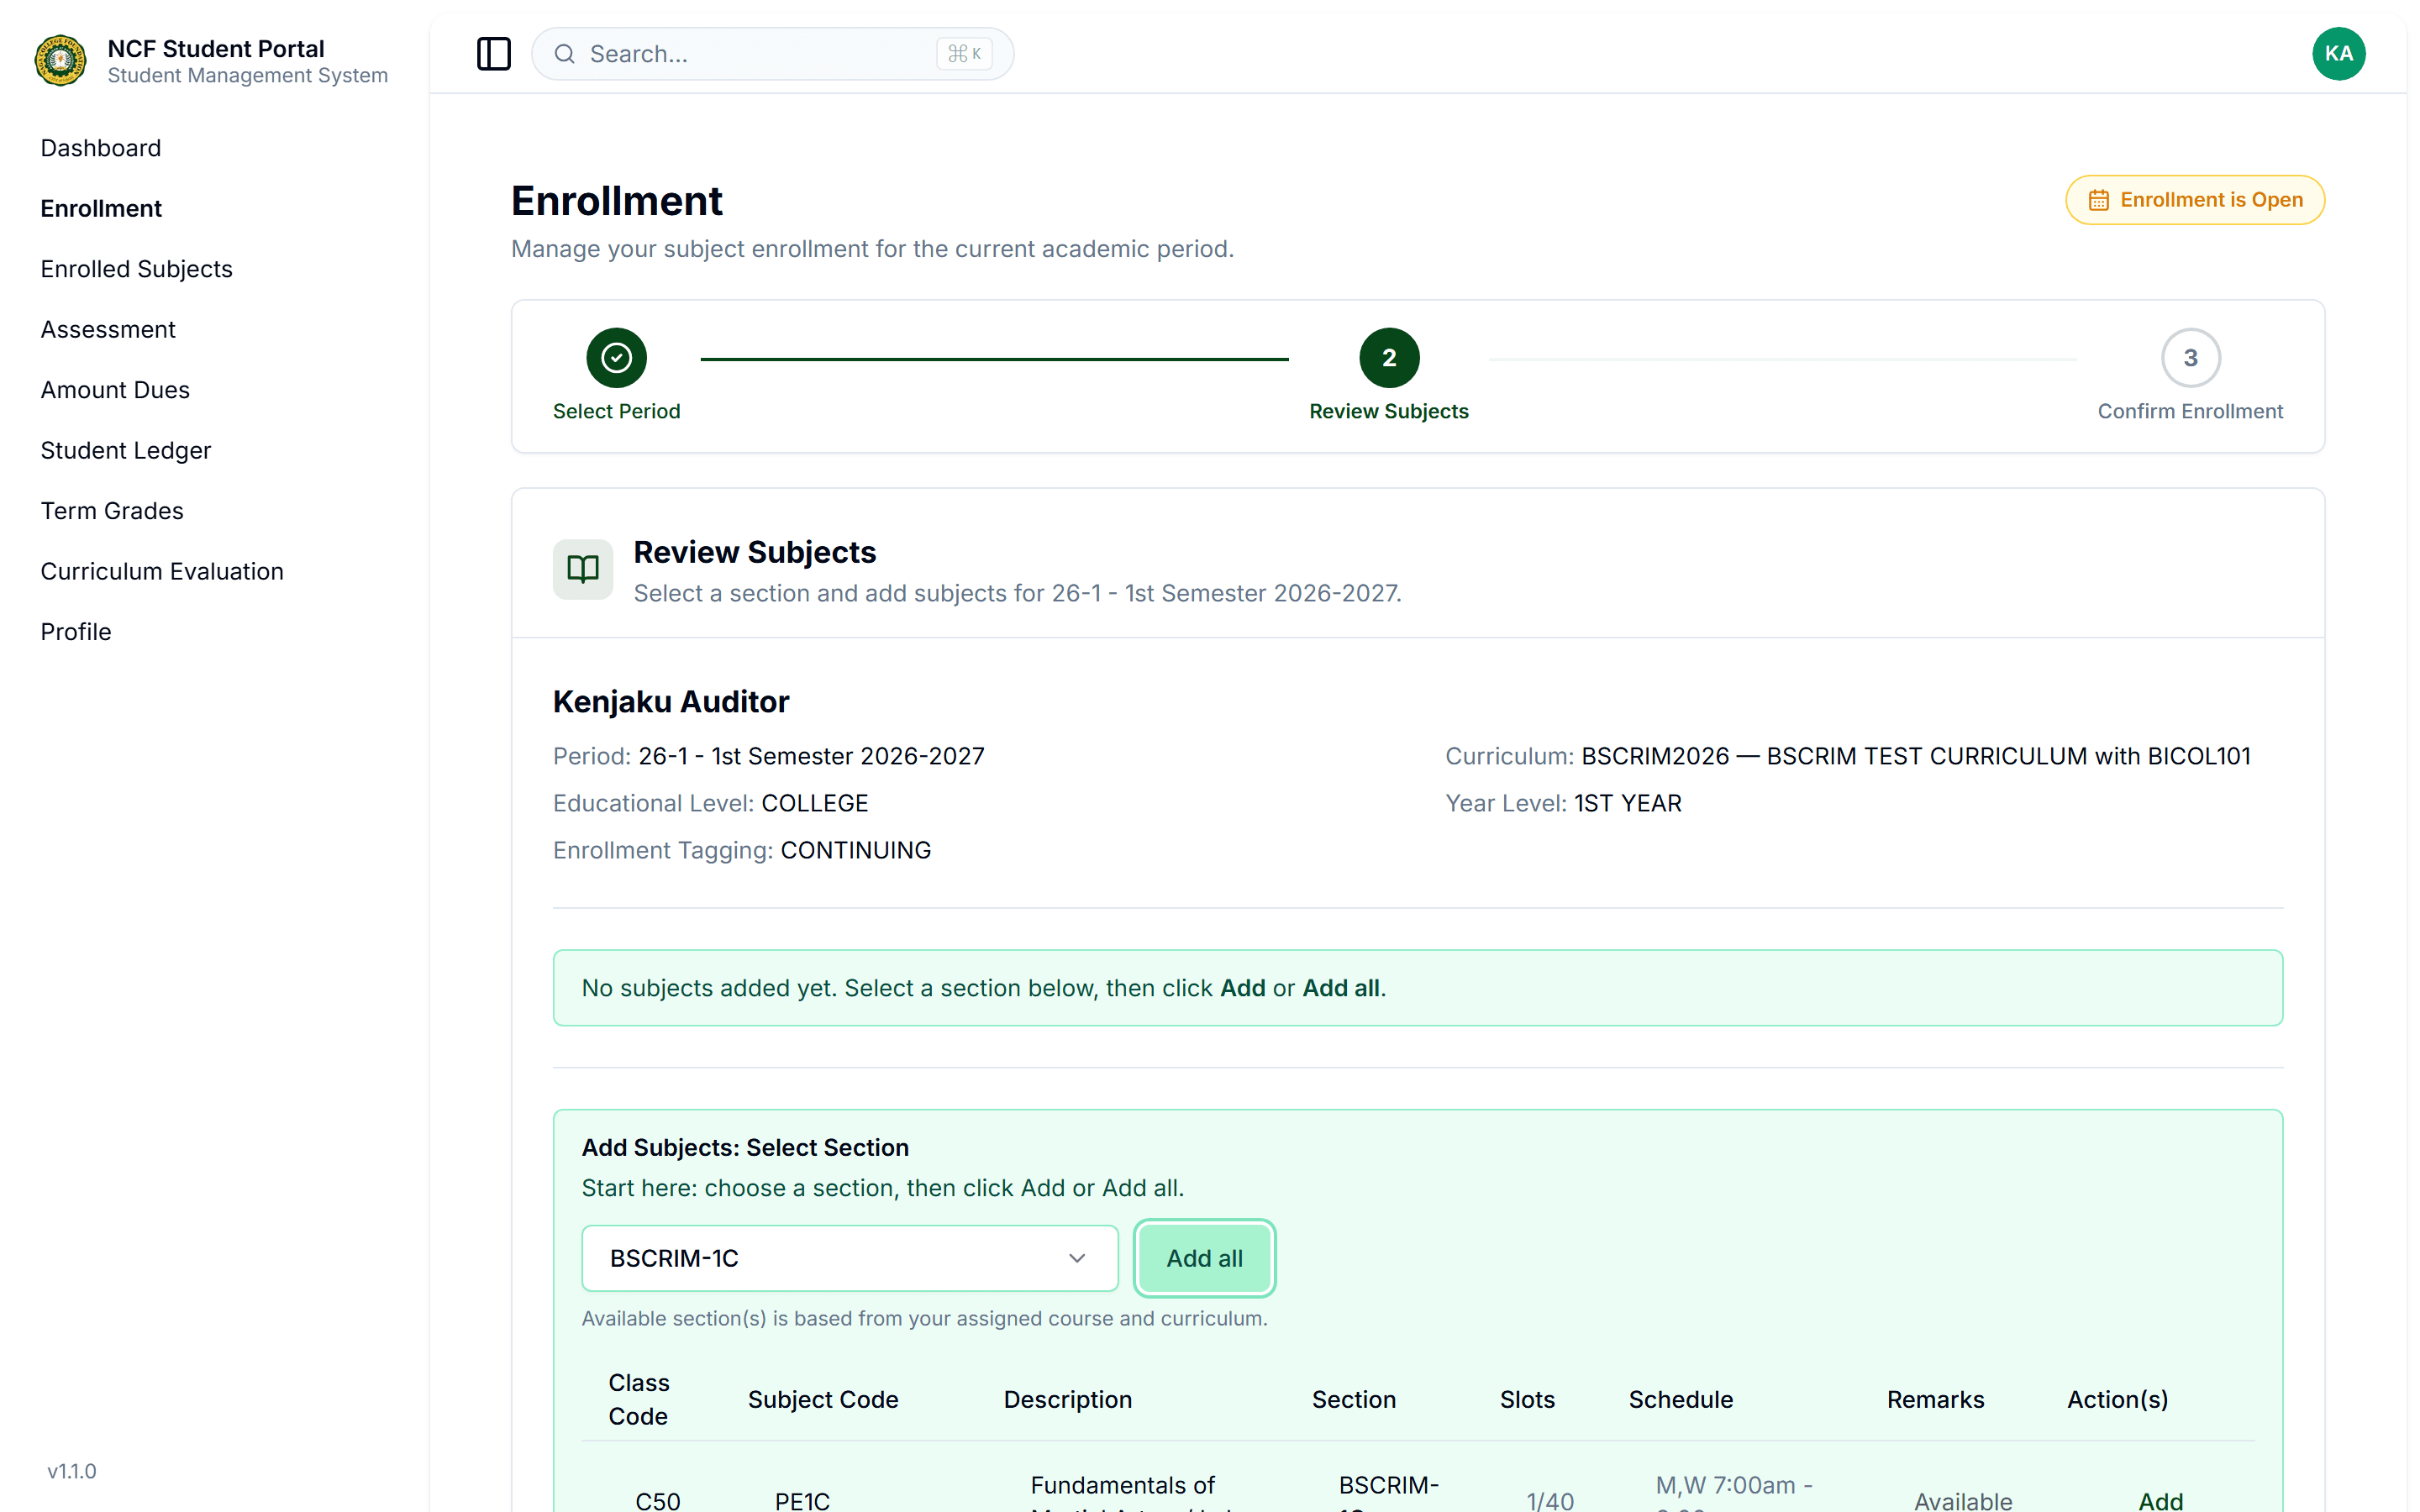Click the PE1C subject code cell
The width and height of the screenshot is (2420, 1512).
802,1500
